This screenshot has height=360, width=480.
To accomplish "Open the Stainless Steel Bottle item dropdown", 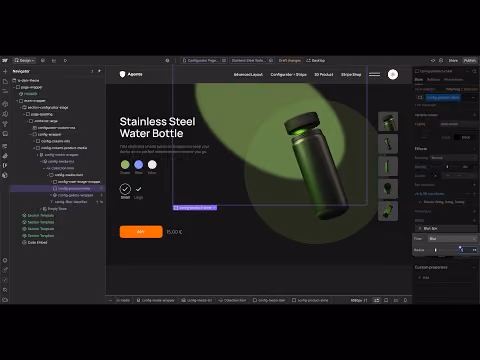I will click(x=252, y=60).
